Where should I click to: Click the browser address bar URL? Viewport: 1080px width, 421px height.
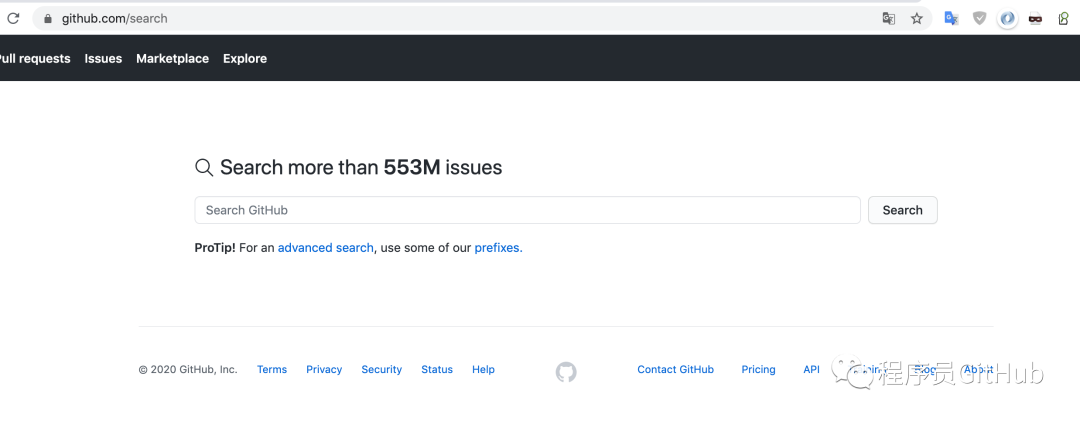coord(115,18)
